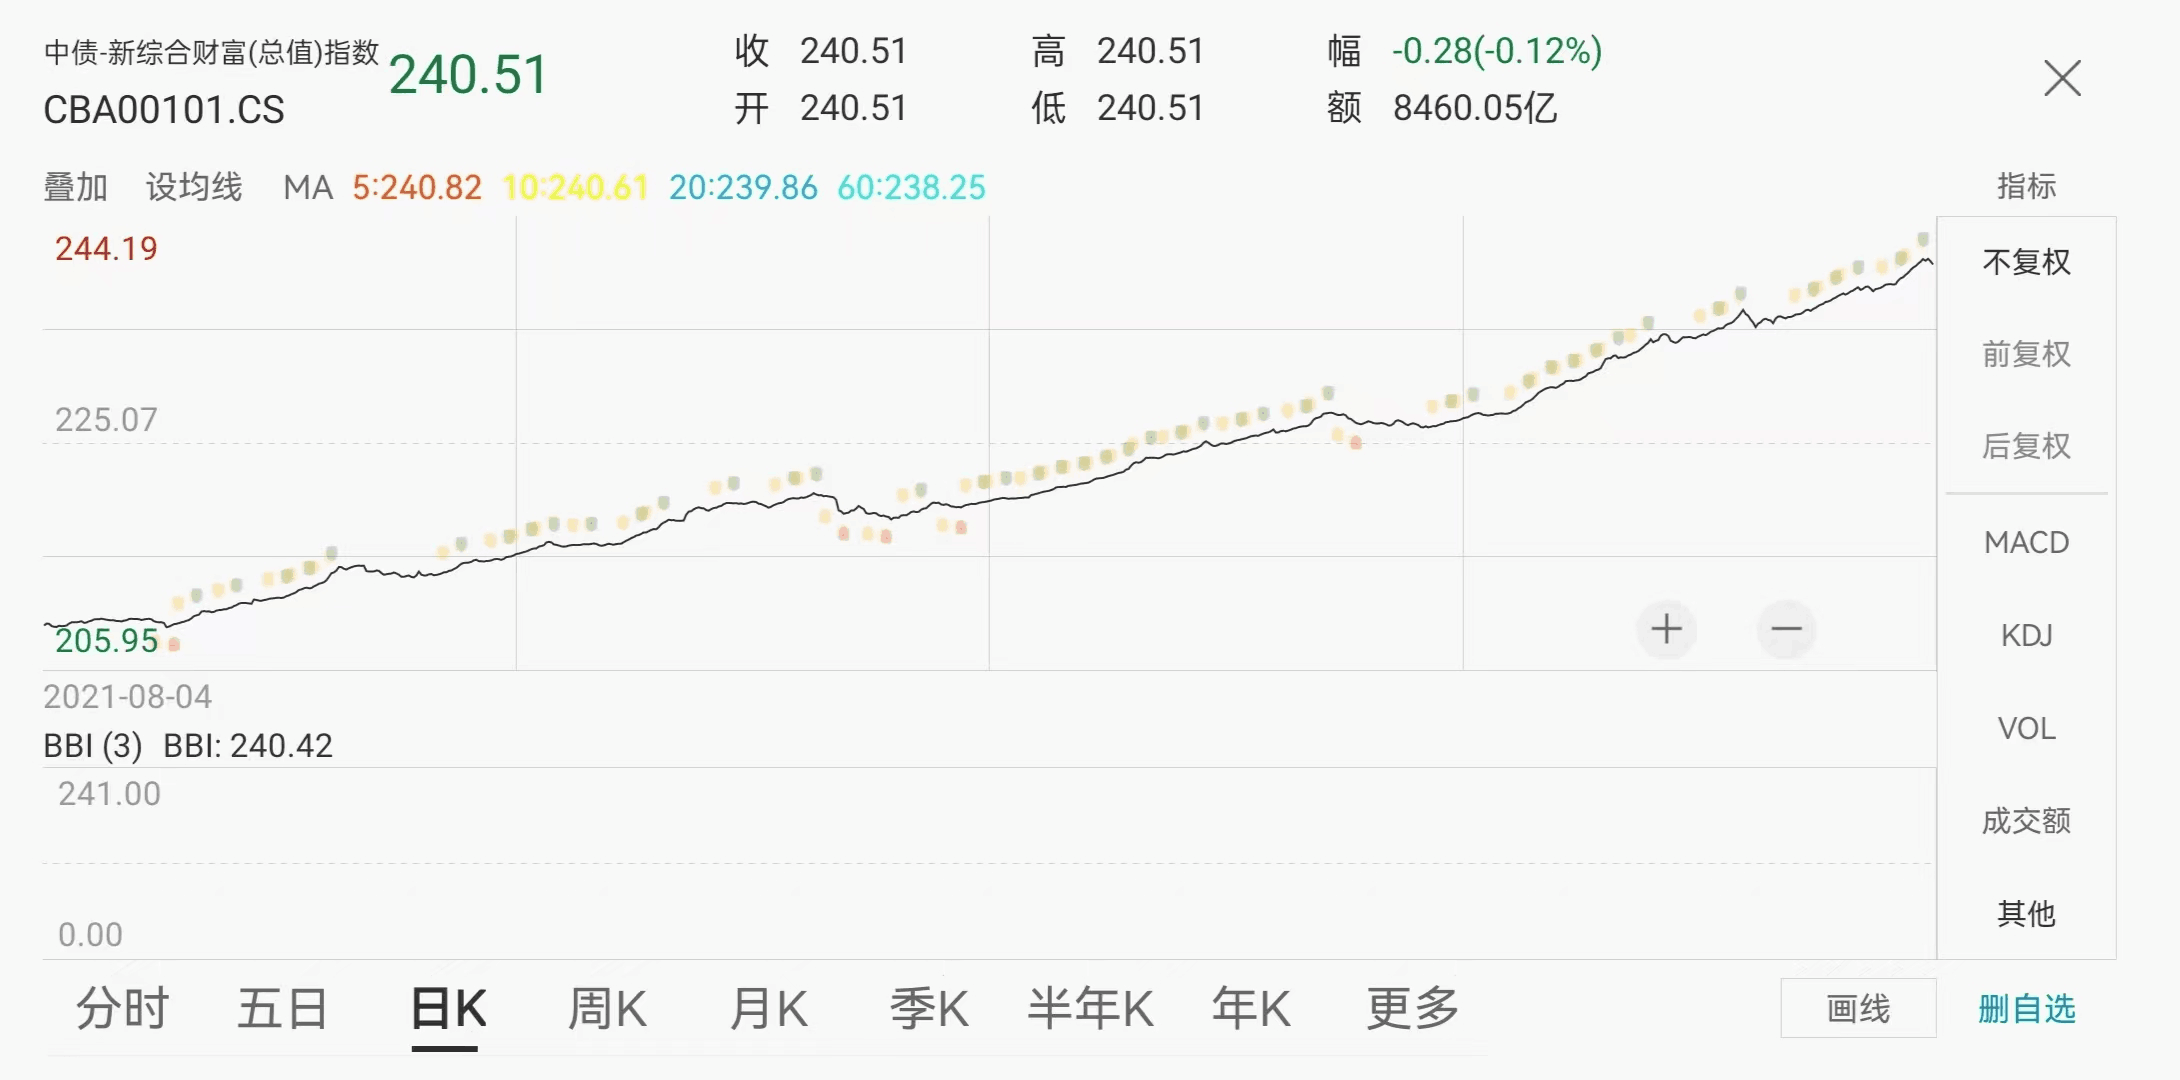Show the MACD indicator
Screen dimensions: 2180x1080
(2026, 542)
